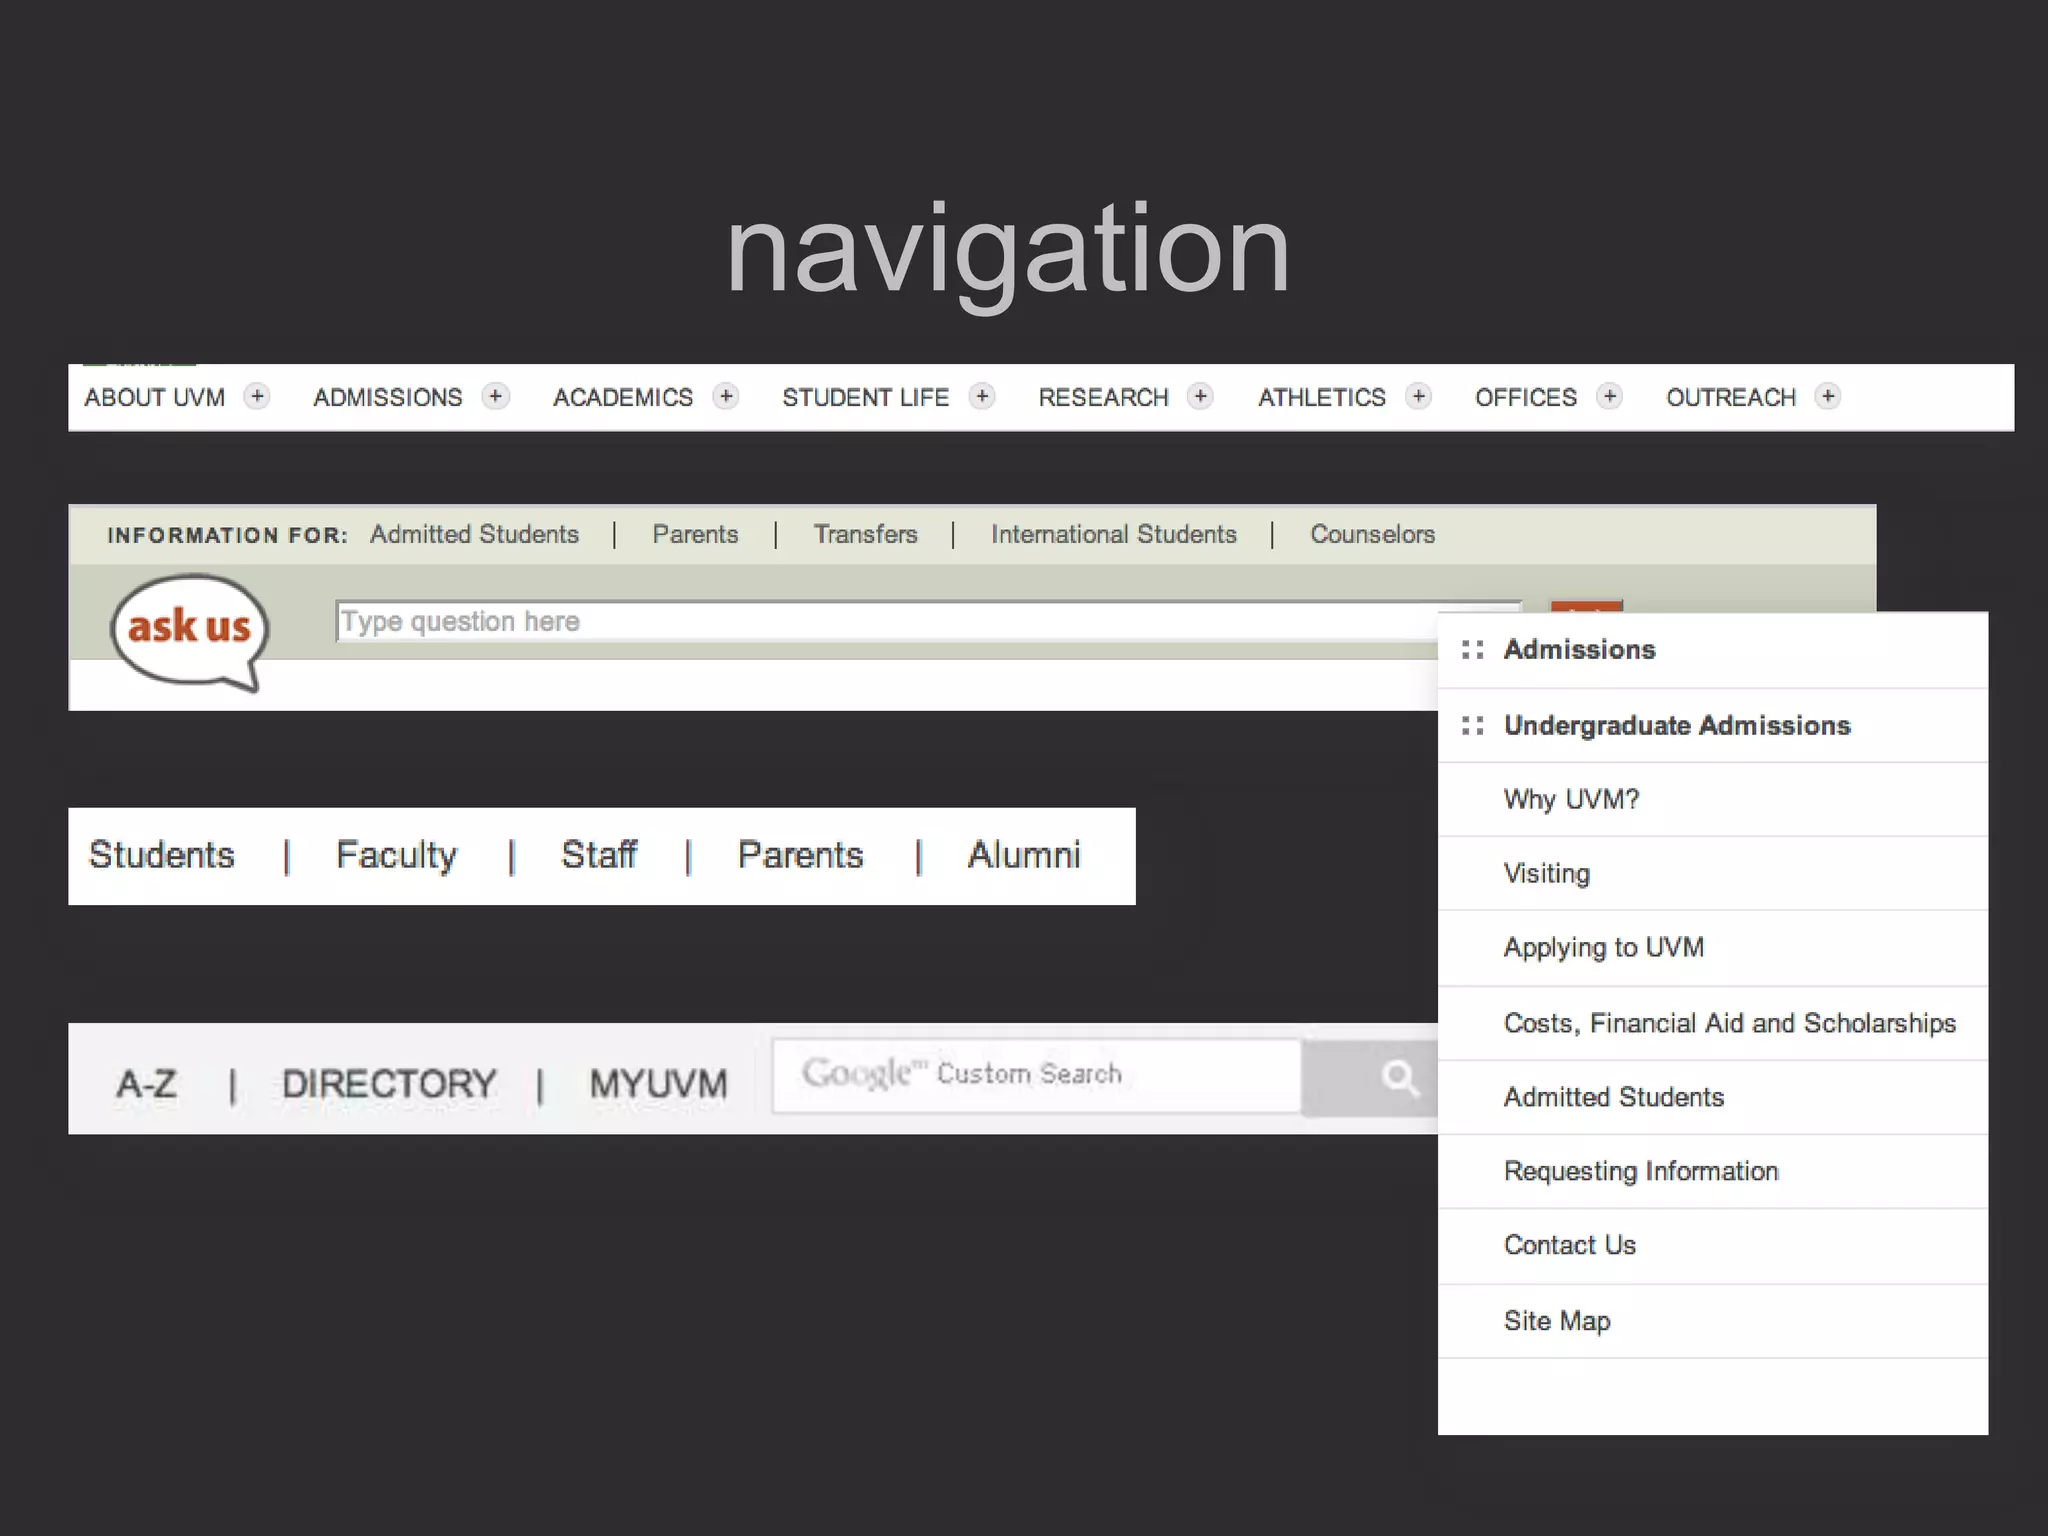Expand the Admissions plus icon in top bar

click(495, 397)
